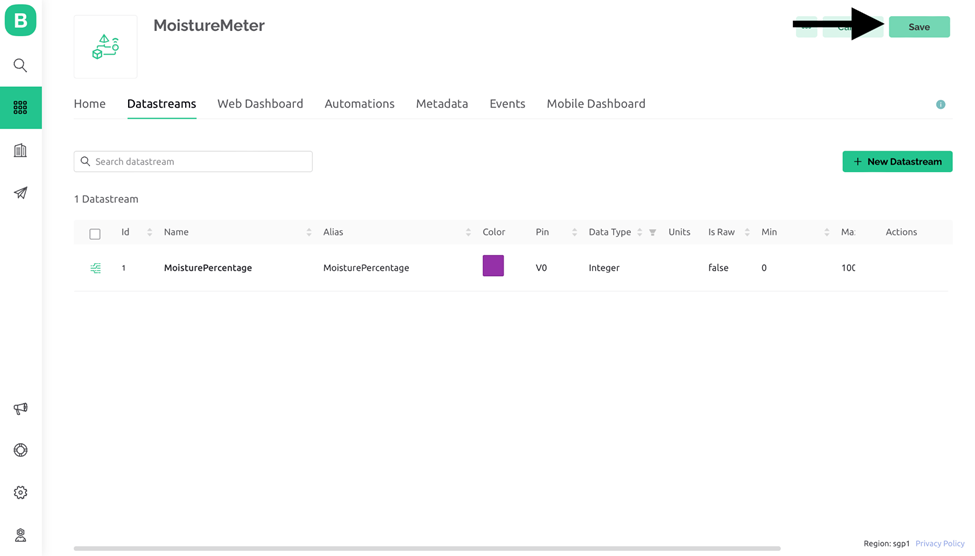Open the Metadata tab
The height and width of the screenshot is (556, 975).
pyautogui.click(x=442, y=104)
